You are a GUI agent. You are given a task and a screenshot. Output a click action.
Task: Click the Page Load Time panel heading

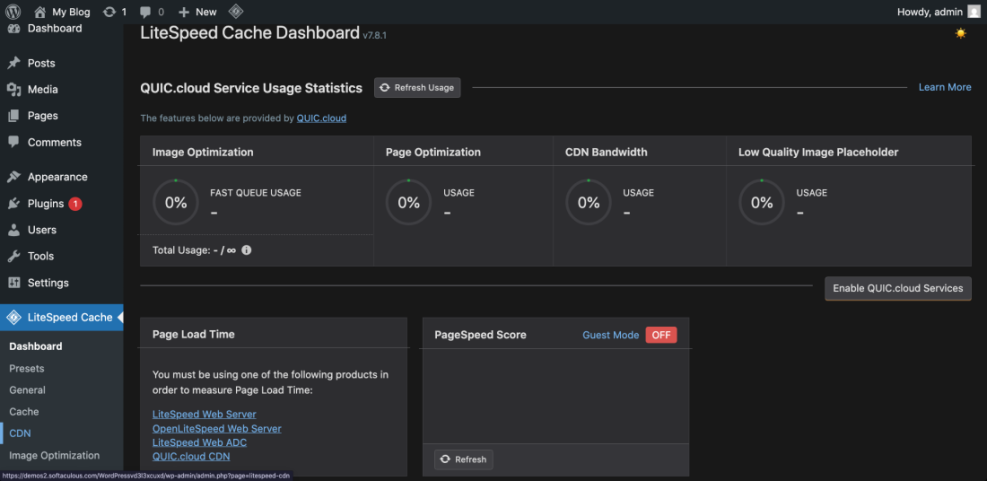193,334
